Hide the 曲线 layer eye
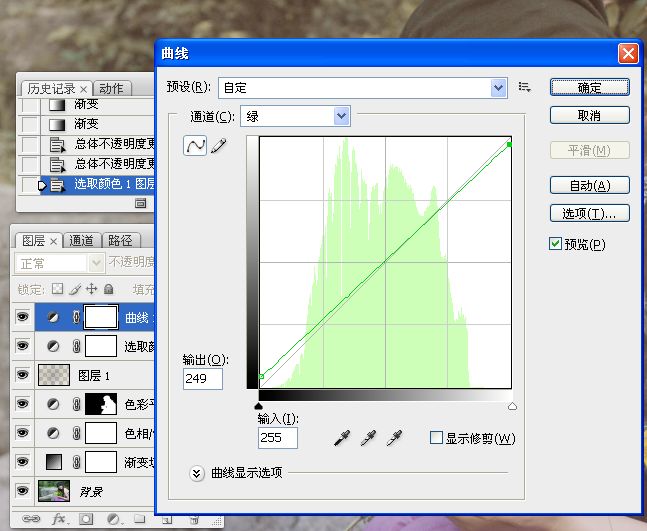This screenshot has width=647, height=531. (22, 317)
